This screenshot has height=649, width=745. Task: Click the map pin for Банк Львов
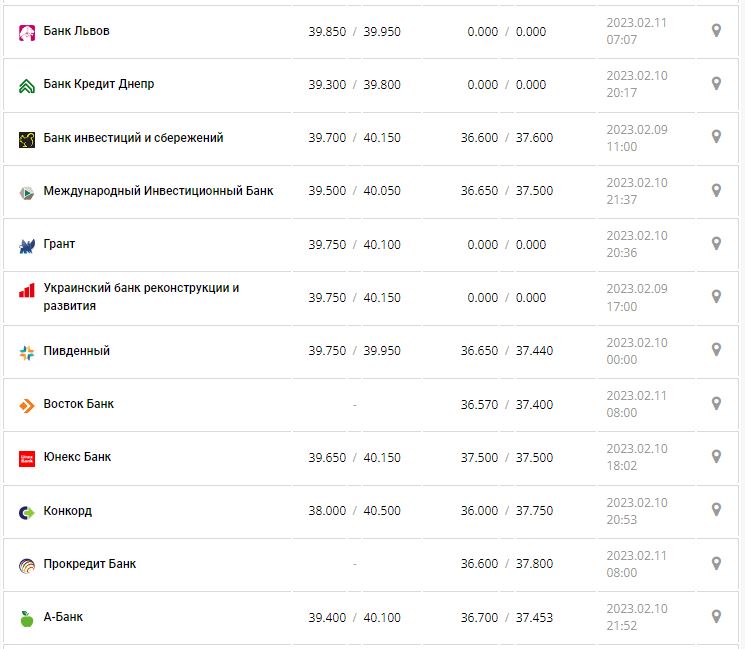(716, 31)
